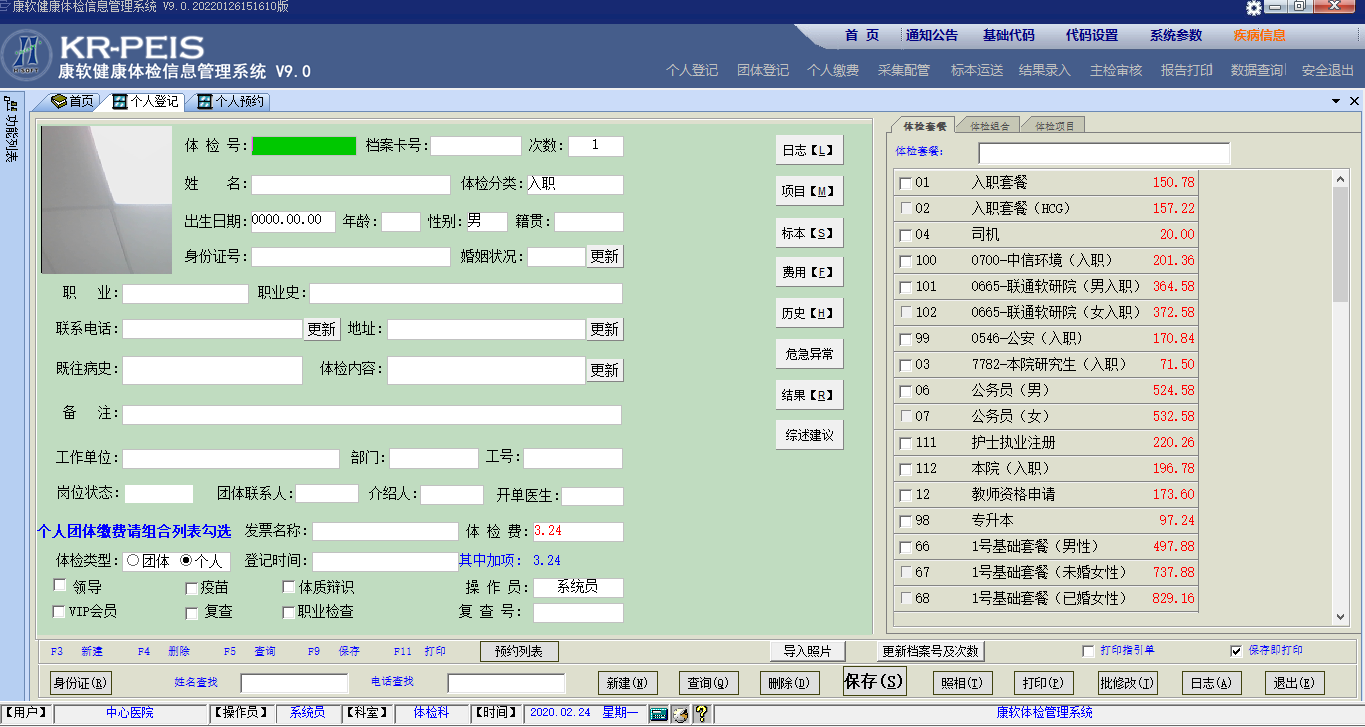
Task: Click the gear settings icon in title bar
Action: [1254, 8]
